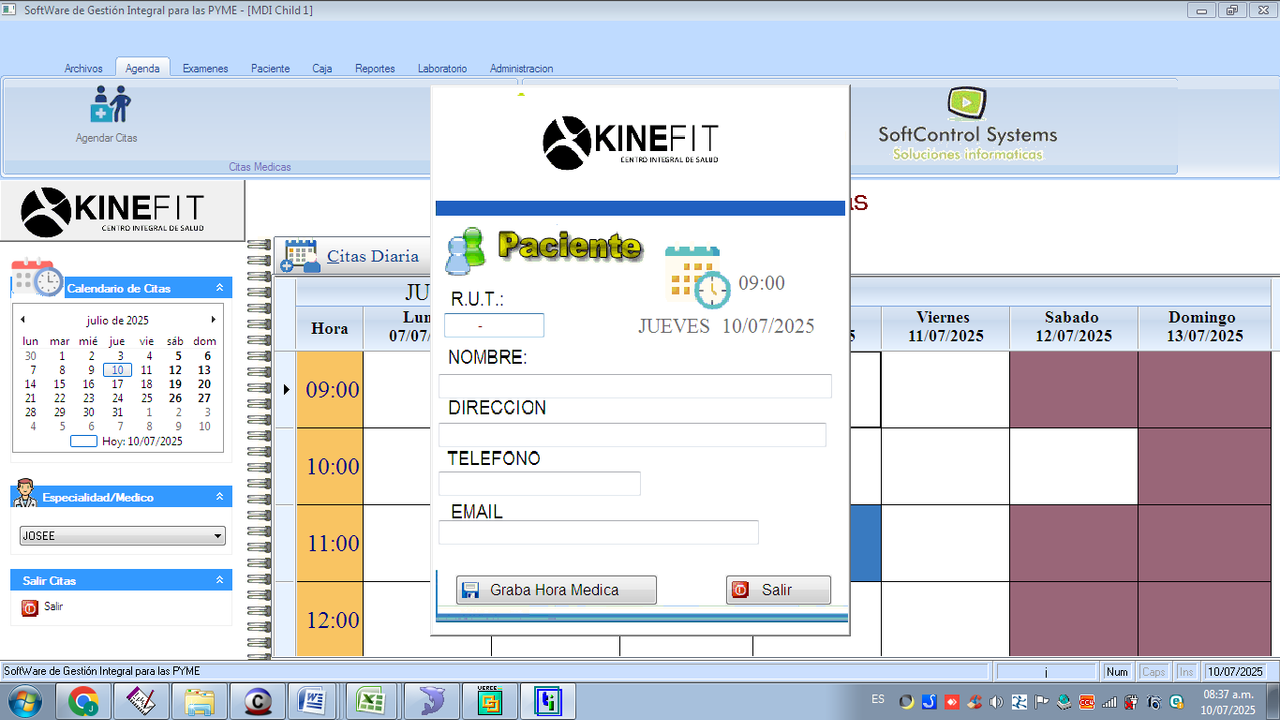The image size is (1280, 720).
Task: Open the Examenes tab
Action: [205, 68]
